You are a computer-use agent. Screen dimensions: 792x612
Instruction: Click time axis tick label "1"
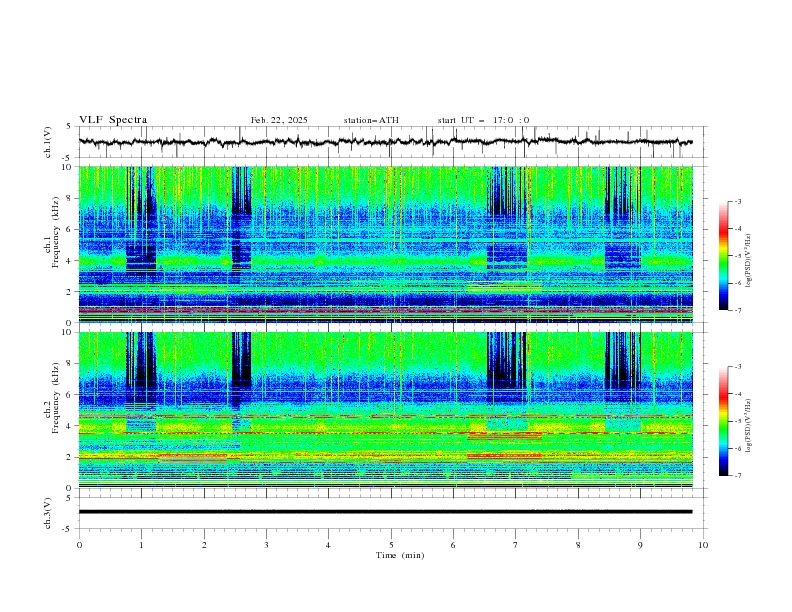pyautogui.click(x=141, y=545)
